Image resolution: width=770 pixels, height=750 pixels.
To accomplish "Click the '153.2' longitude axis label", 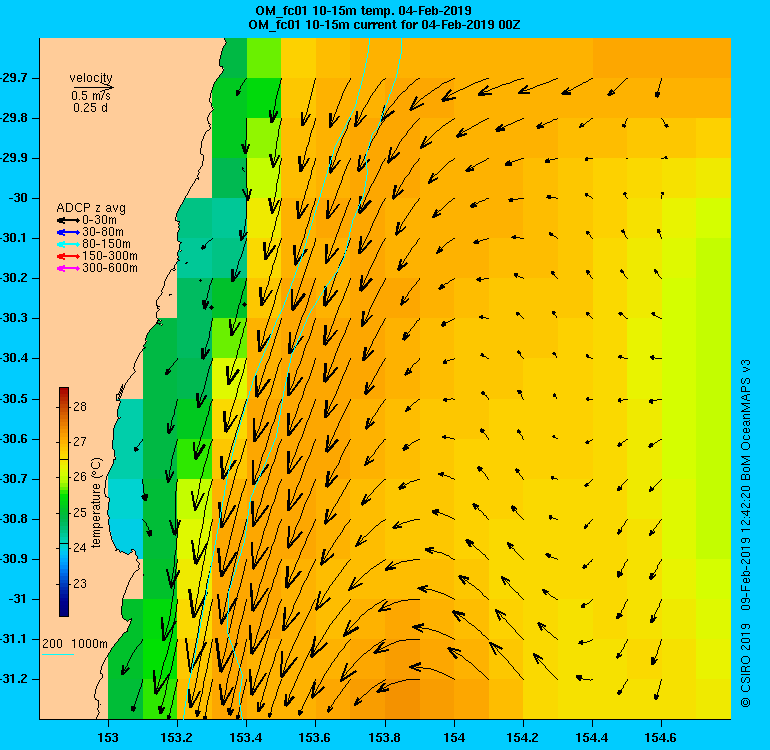I will 177,737.
